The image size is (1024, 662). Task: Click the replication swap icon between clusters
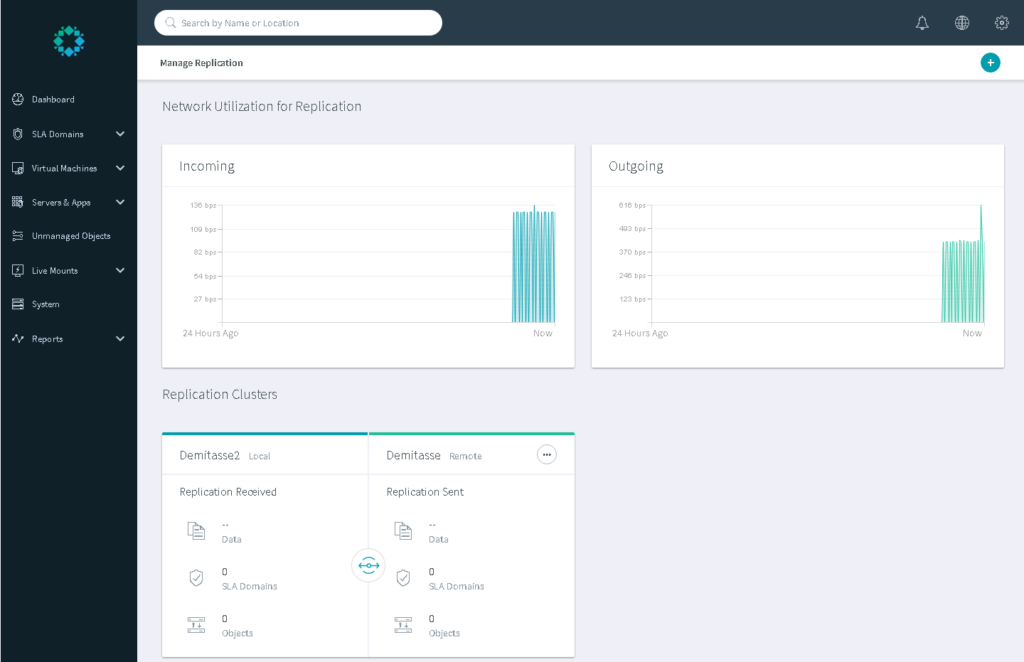(368, 565)
